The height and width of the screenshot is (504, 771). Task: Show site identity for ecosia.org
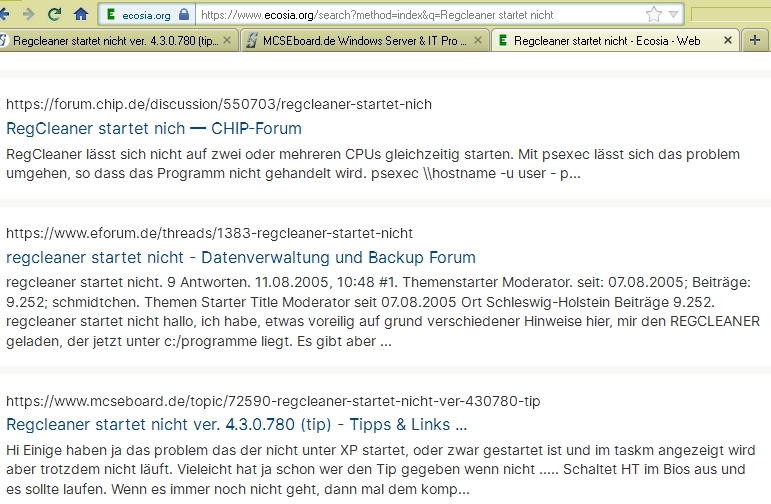146,15
